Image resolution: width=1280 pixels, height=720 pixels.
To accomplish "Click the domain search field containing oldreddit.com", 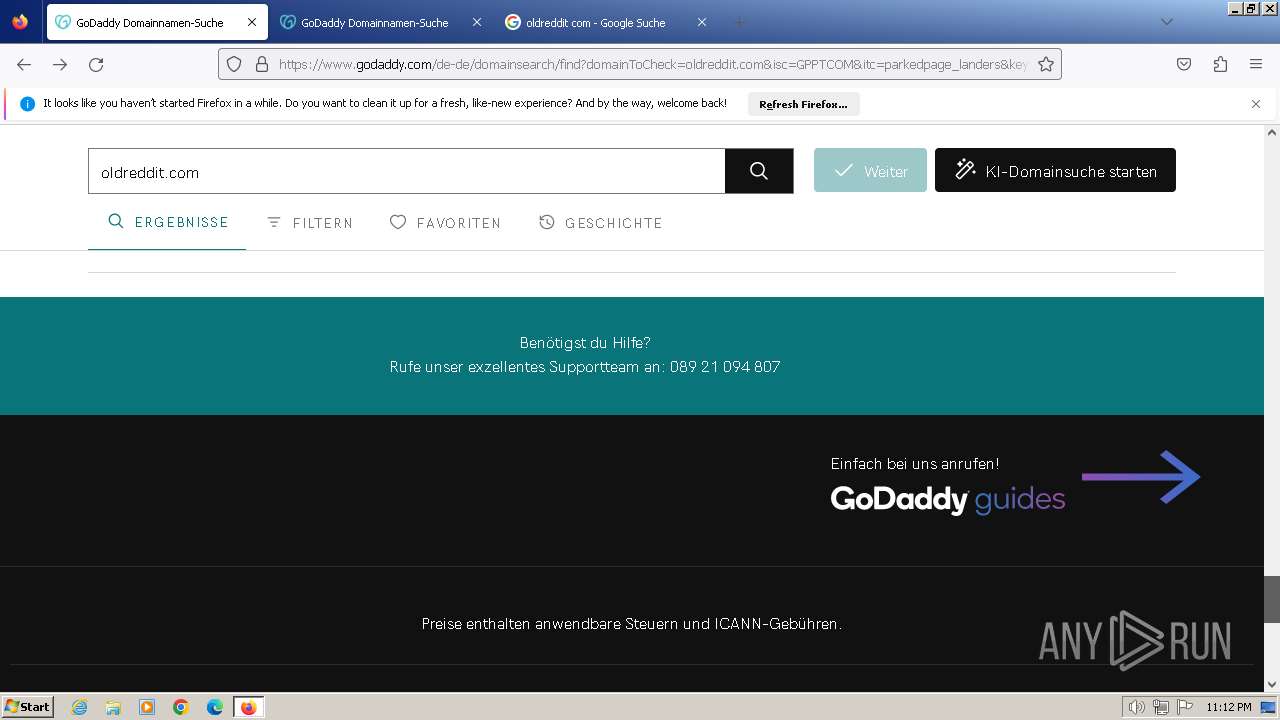I will click(406, 172).
